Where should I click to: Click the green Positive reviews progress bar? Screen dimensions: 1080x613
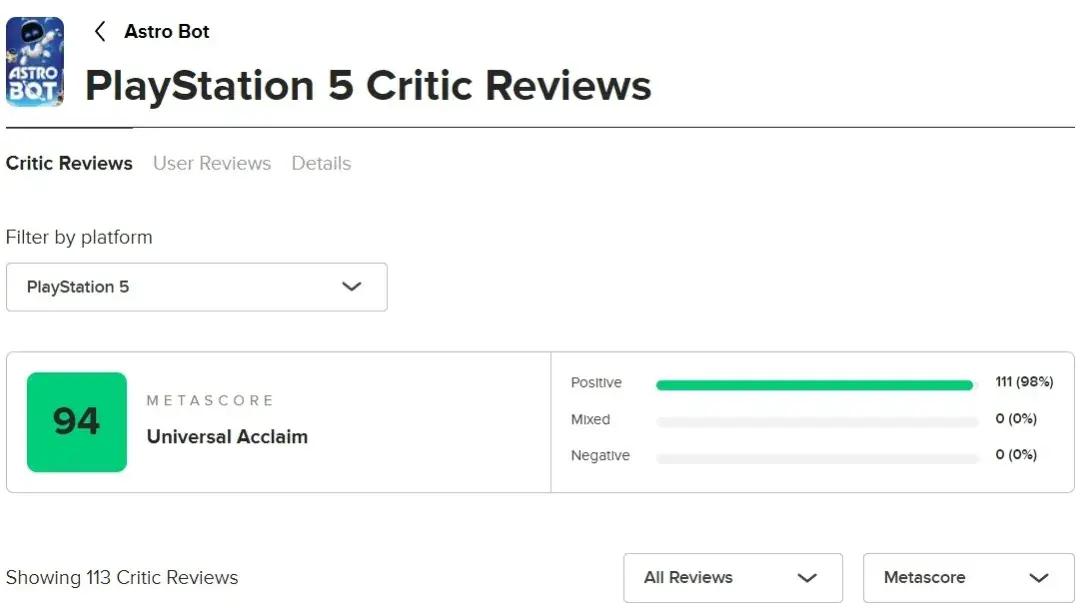[814, 385]
